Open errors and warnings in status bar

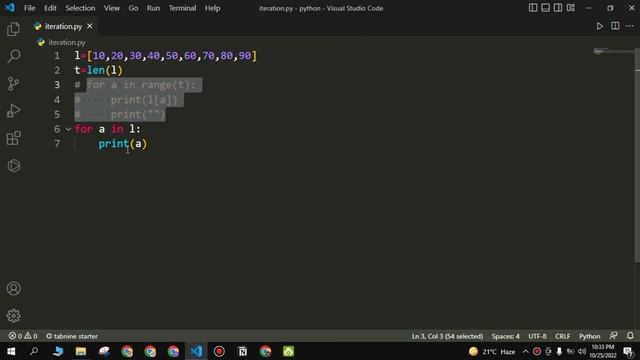click(23, 336)
